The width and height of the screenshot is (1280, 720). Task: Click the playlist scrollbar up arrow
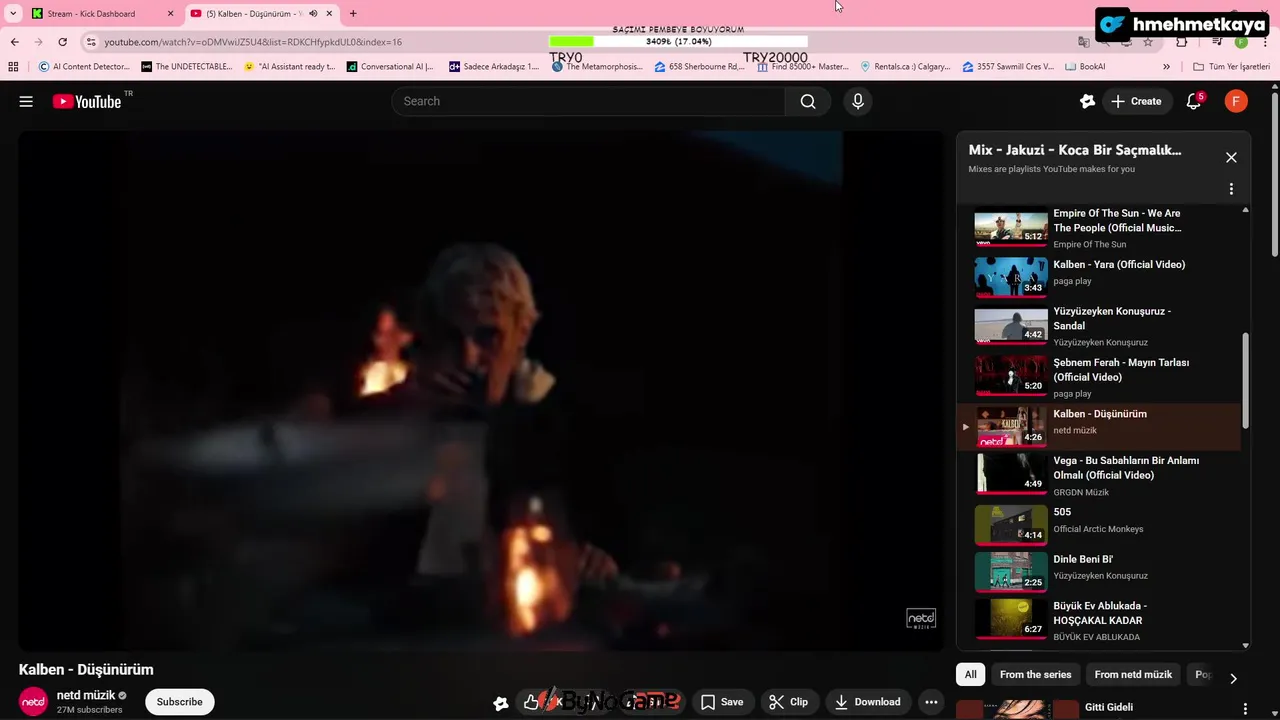click(1245, 210)
